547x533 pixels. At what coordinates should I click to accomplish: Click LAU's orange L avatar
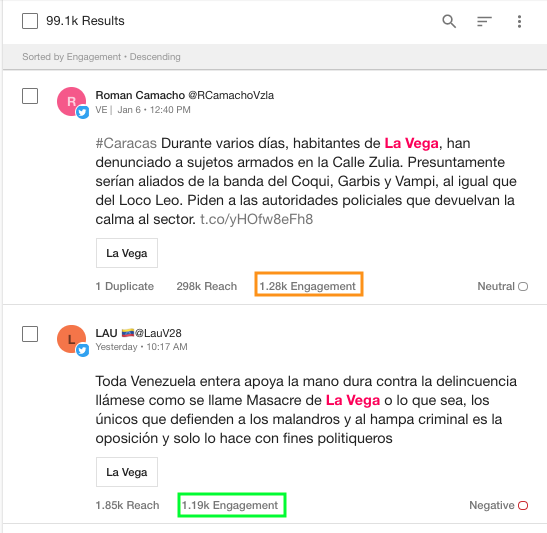pos(71,339)
